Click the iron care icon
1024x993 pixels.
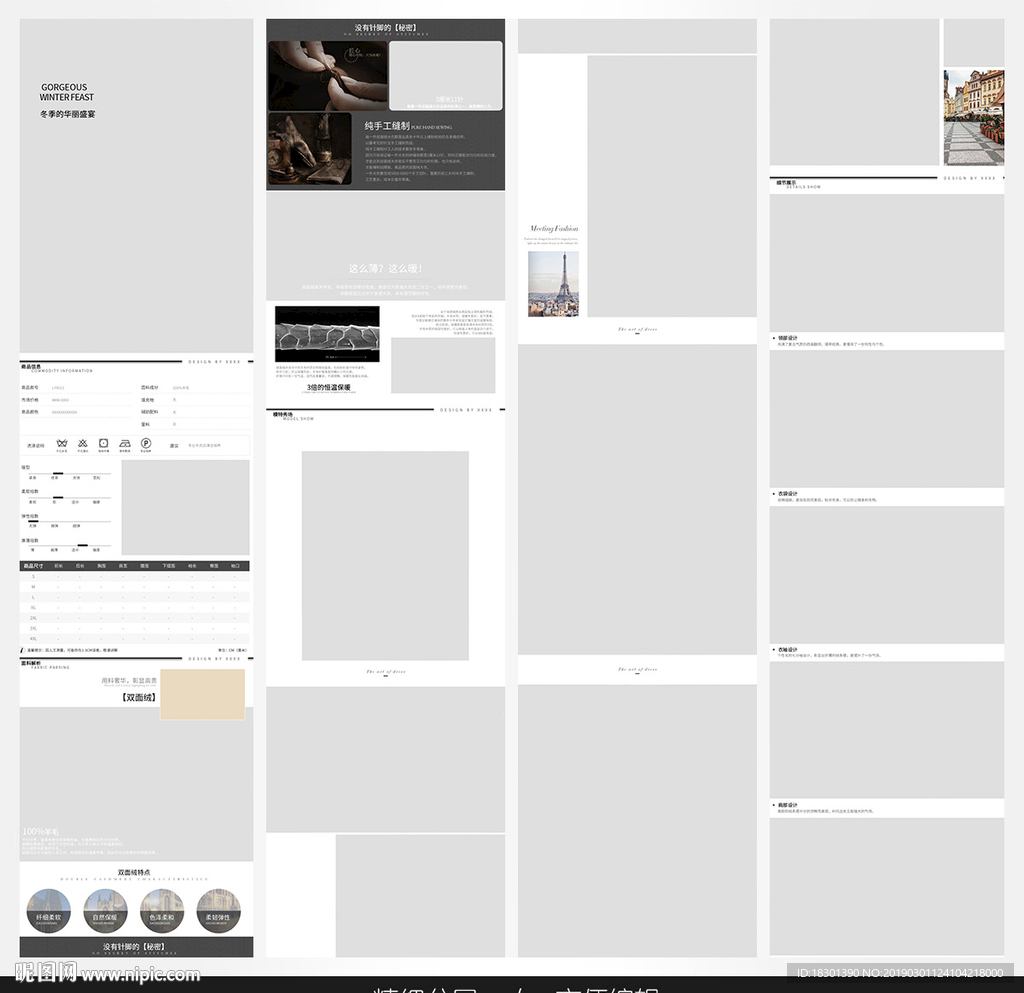click(x=125, y=443)
